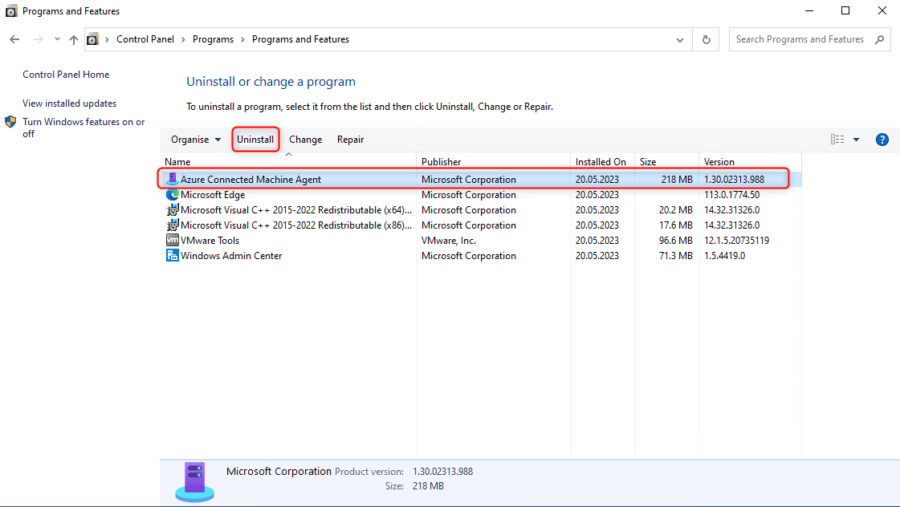
Task: Click the Programs and Features title bar icon
Action: pyautogui.click(x=11, y=11)
